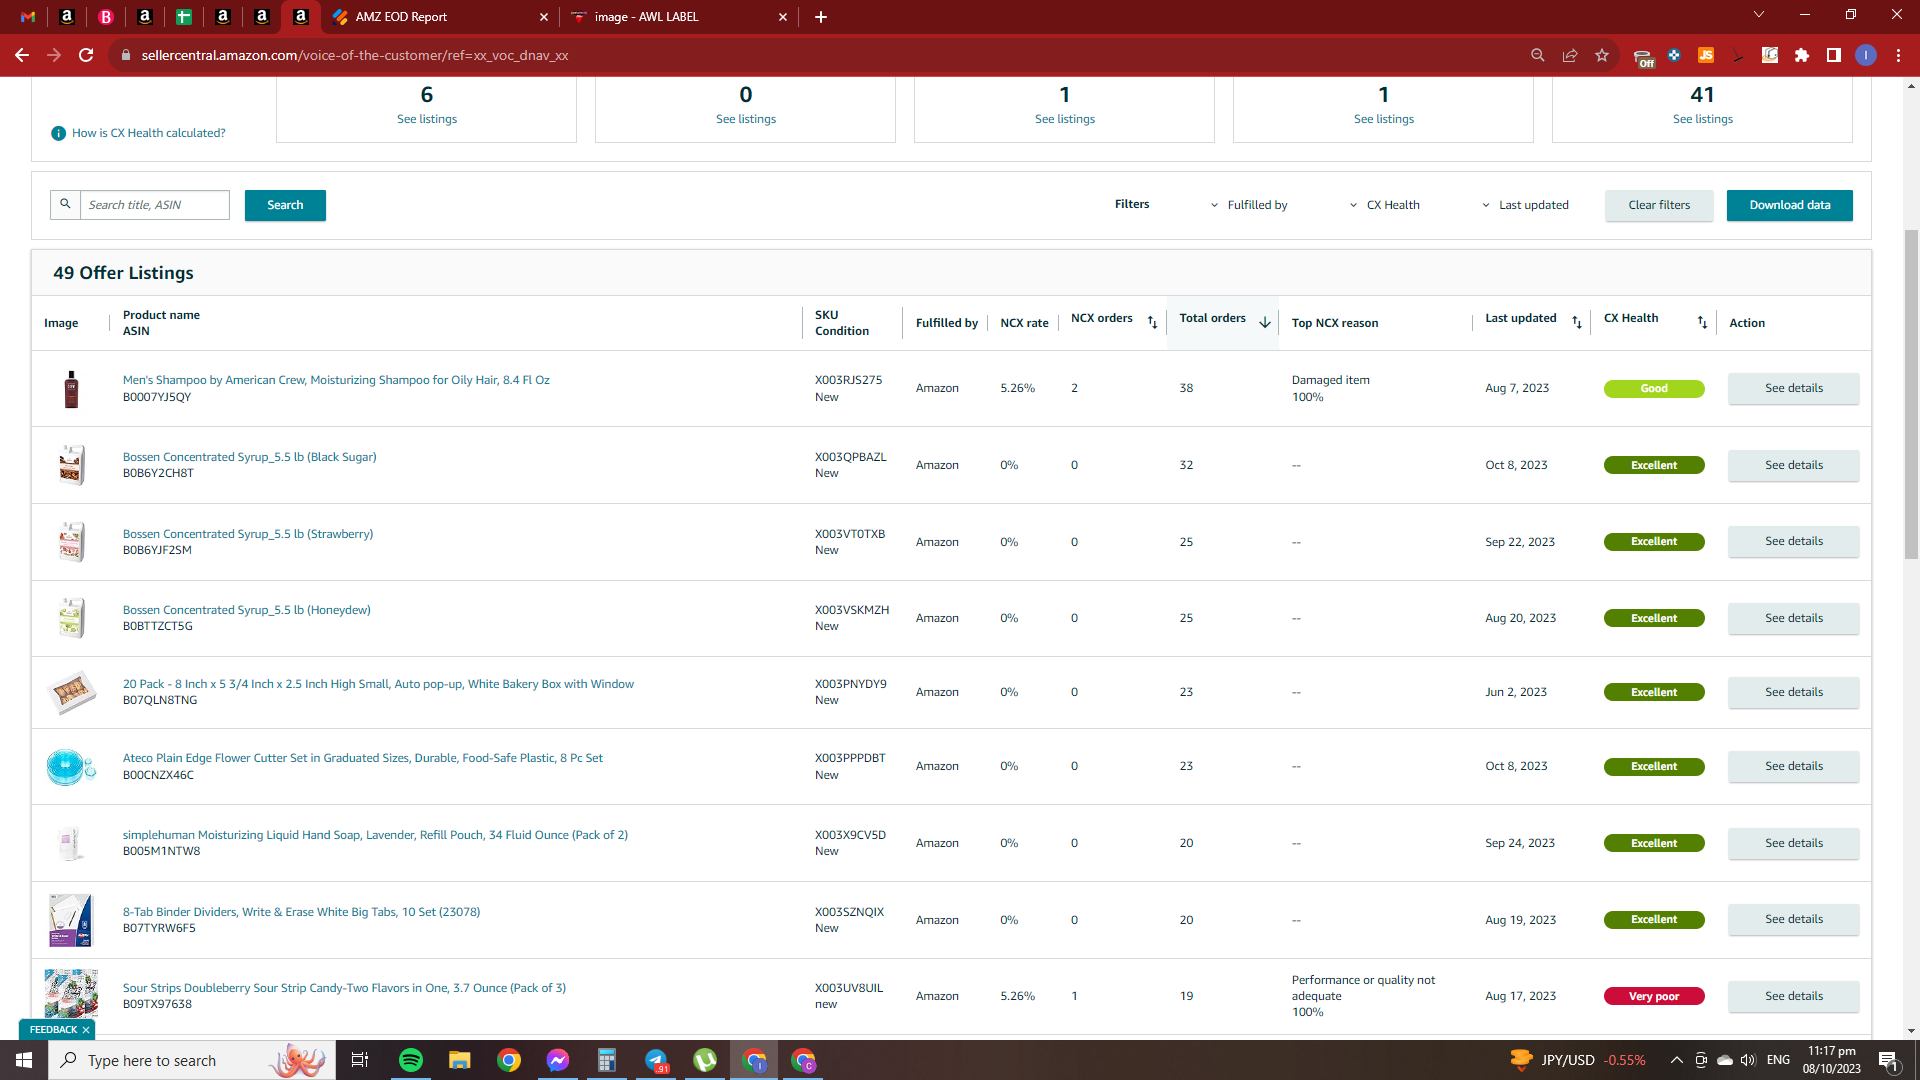Open the Chrome profile avatar
The image size is (1920, 1080).
(x=1866, y=55)
